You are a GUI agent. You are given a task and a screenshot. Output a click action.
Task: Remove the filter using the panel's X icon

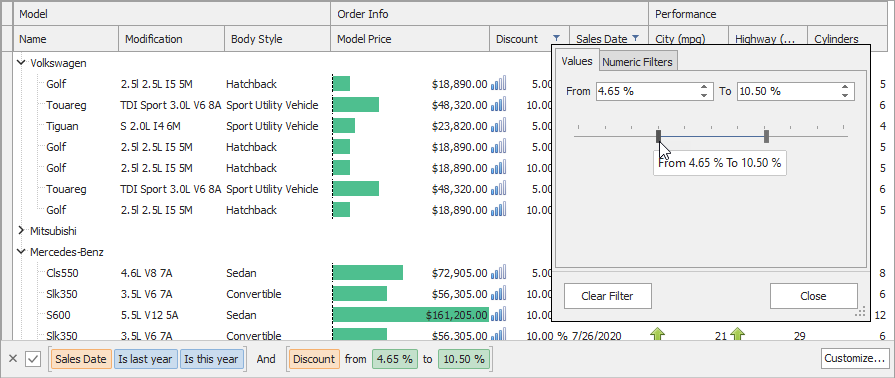tap(14, 359)
